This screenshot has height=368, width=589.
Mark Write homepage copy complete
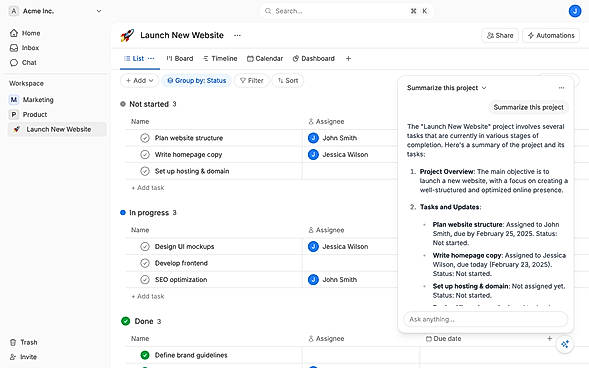pyautogui.click(x=145, y=154)
